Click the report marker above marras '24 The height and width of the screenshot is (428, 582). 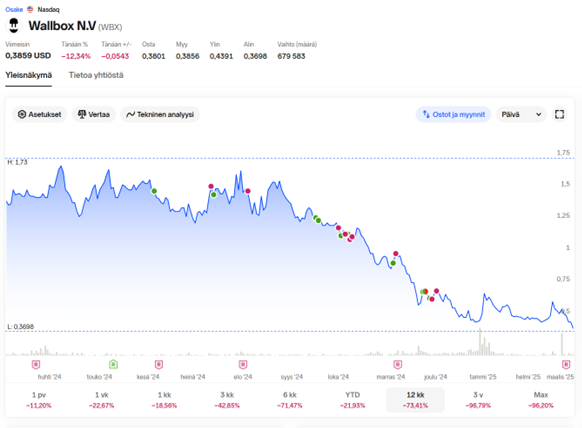[398, 365]
